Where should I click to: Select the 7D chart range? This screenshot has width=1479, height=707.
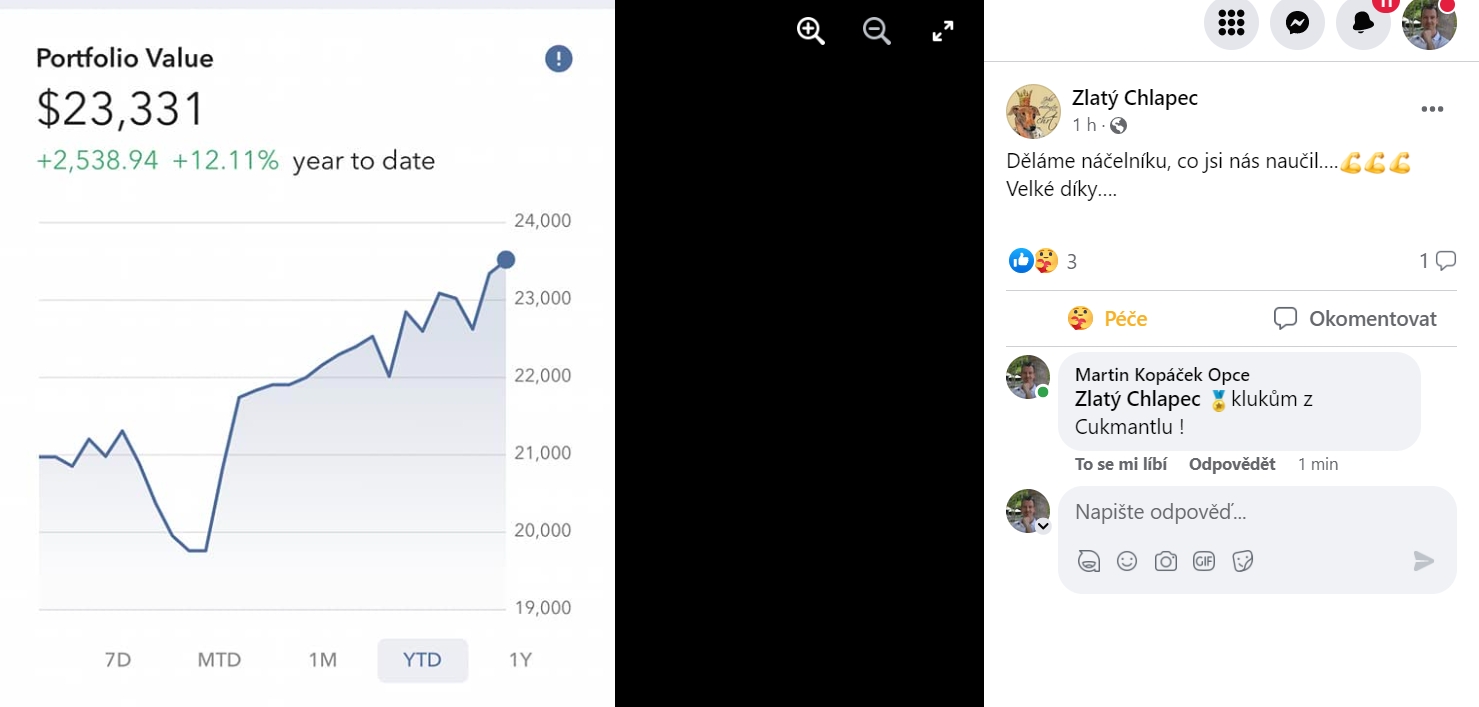pos(118,660)
